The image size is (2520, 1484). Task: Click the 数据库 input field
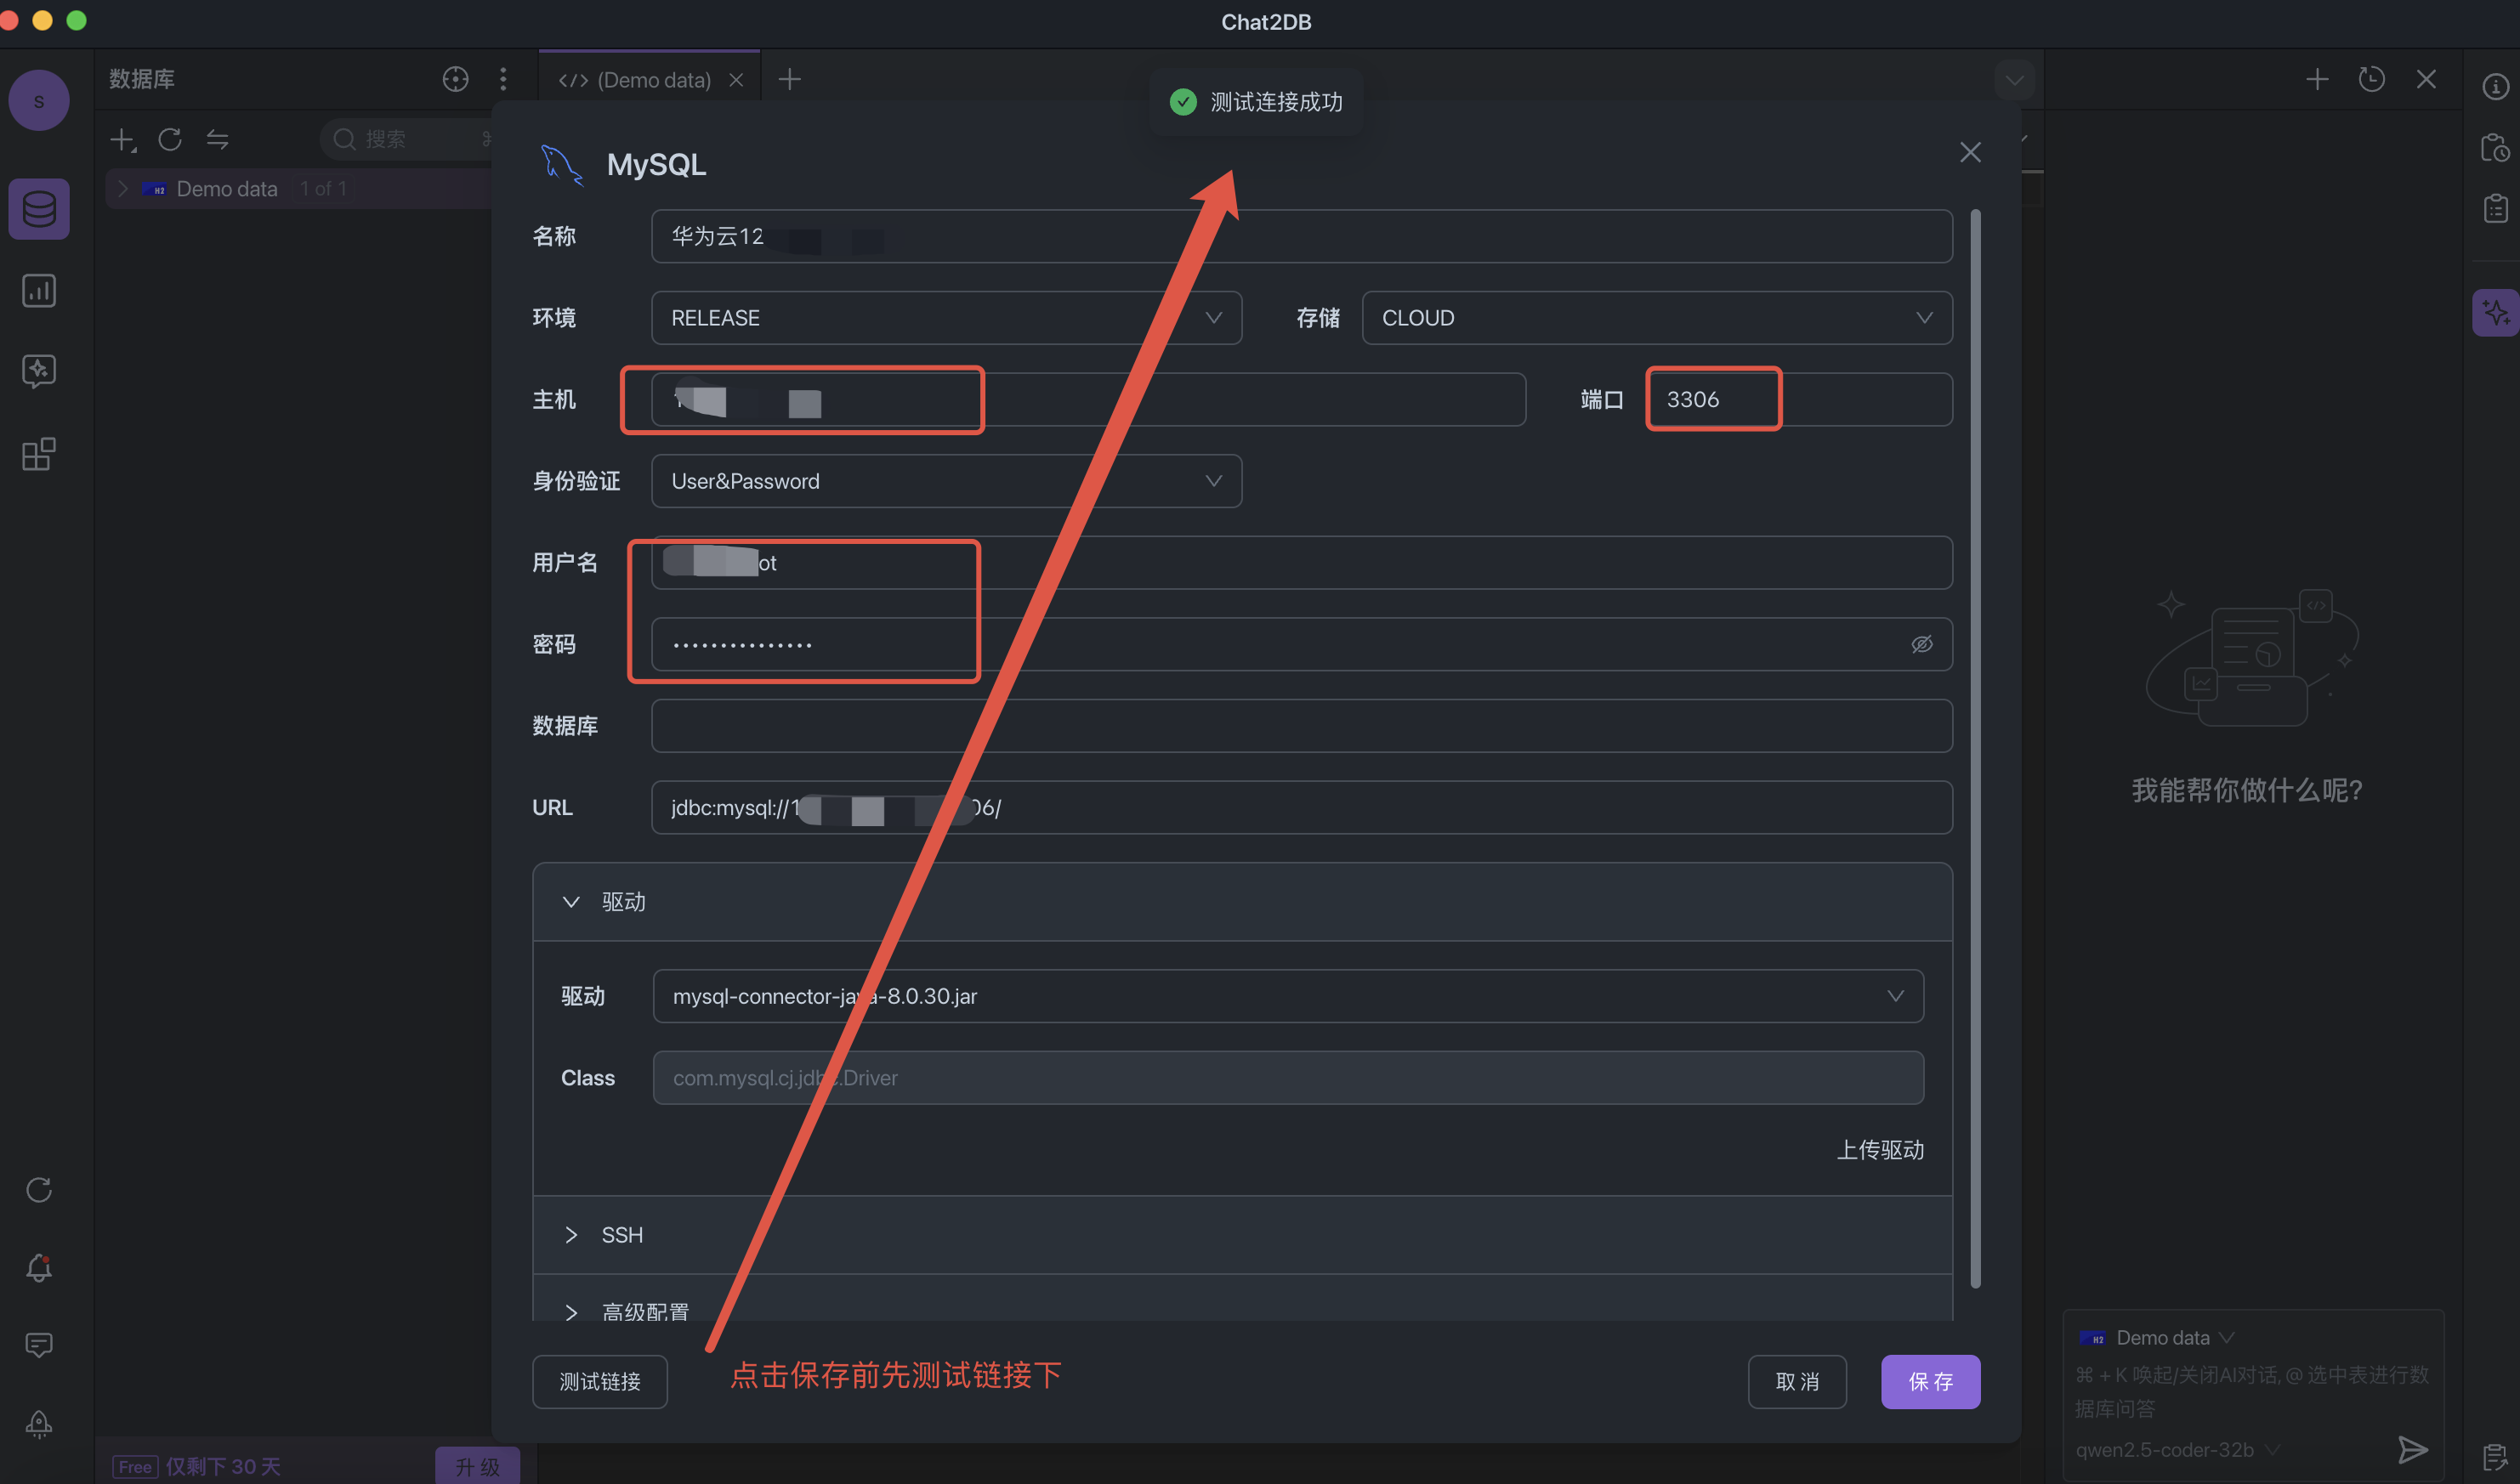coord(1300,726)
